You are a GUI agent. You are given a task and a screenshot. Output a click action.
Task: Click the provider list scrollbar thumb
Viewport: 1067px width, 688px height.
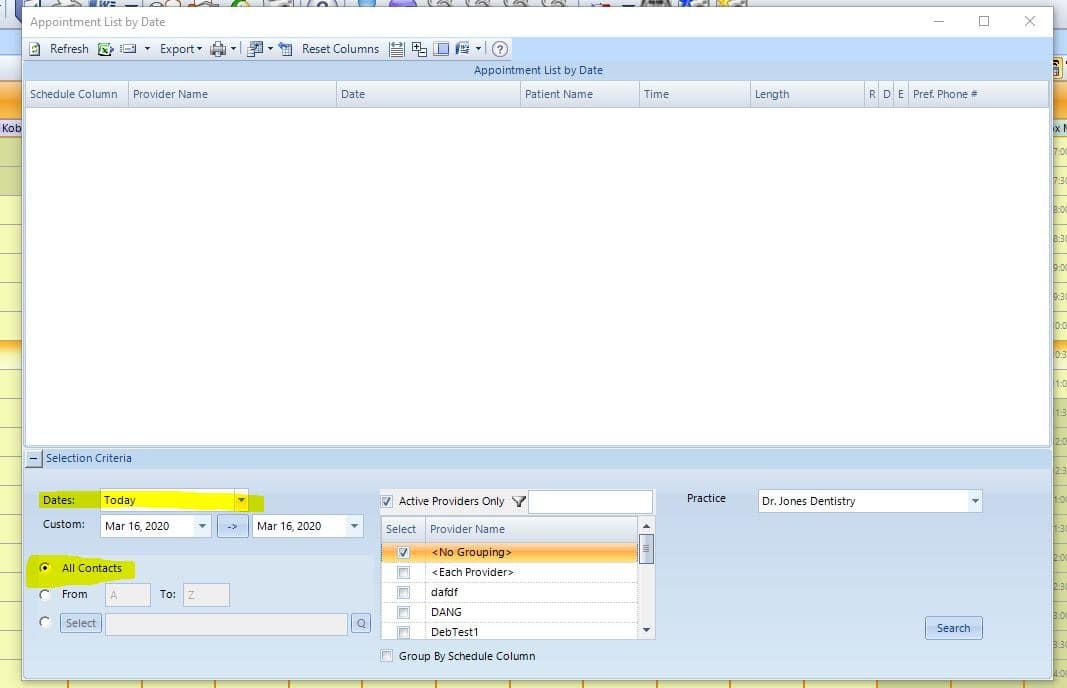coord(646,549)
